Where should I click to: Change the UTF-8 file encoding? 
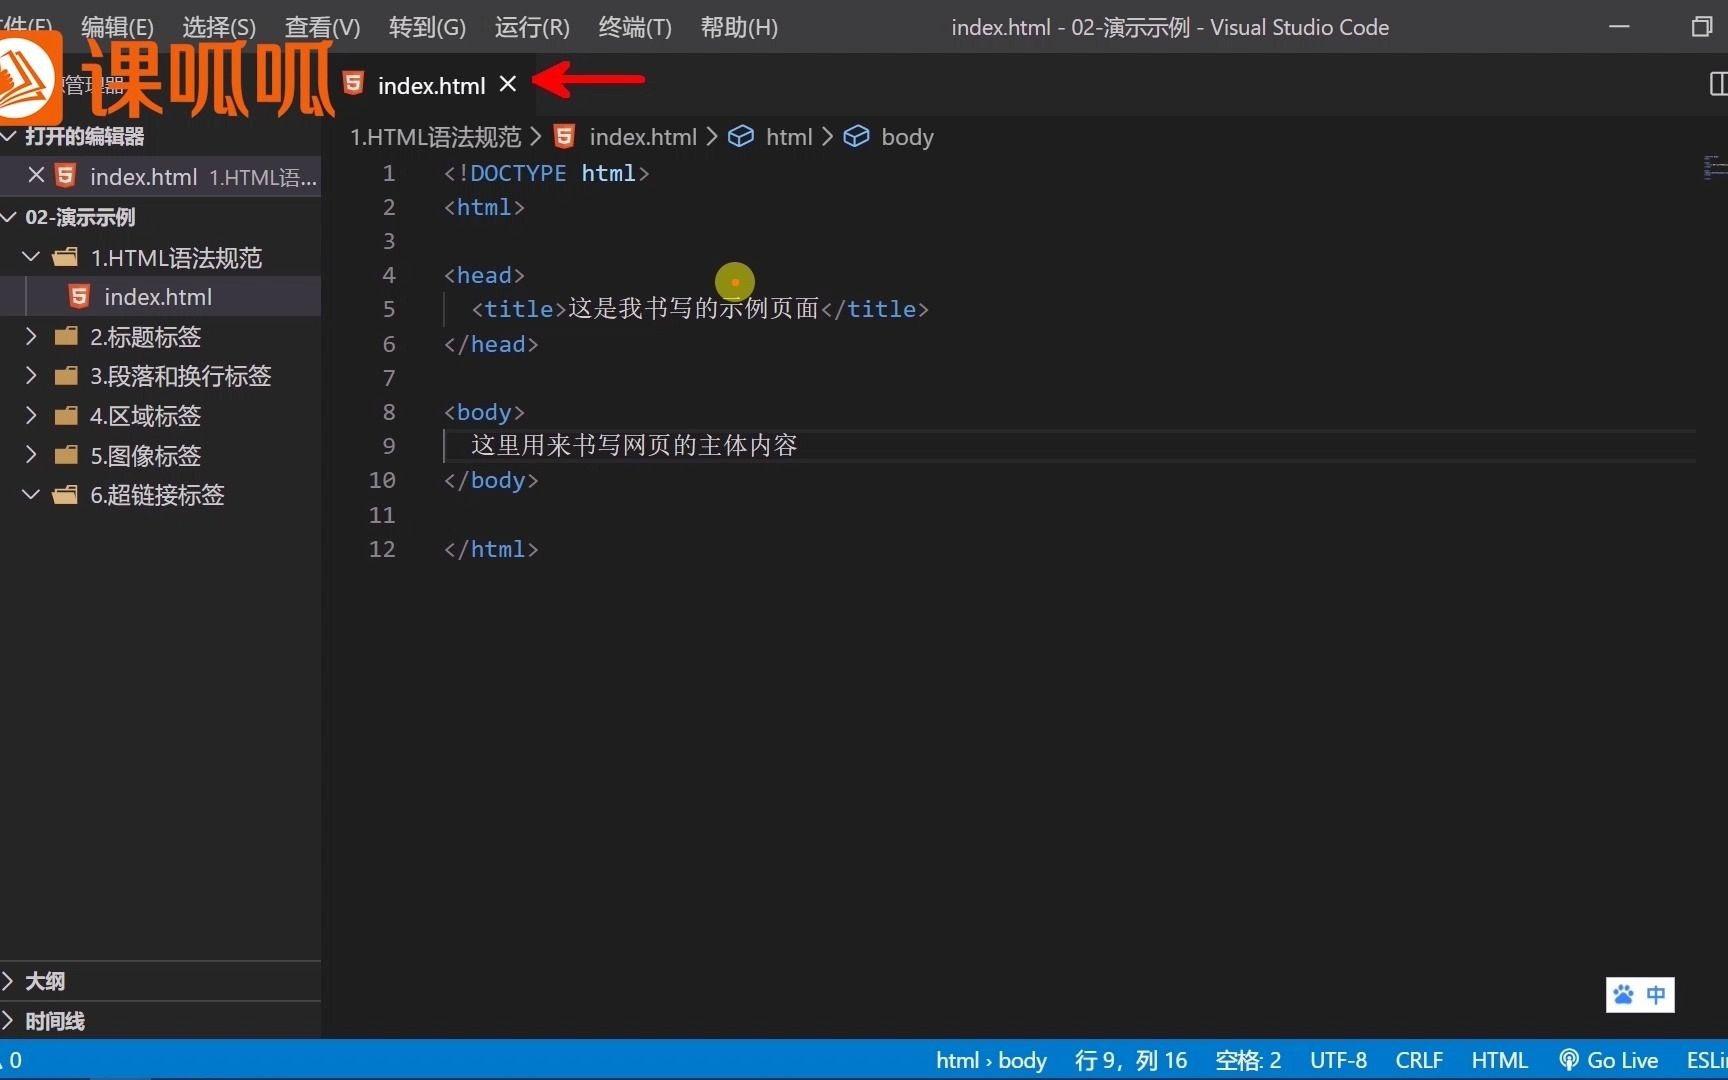(x=1338, y=1060)
